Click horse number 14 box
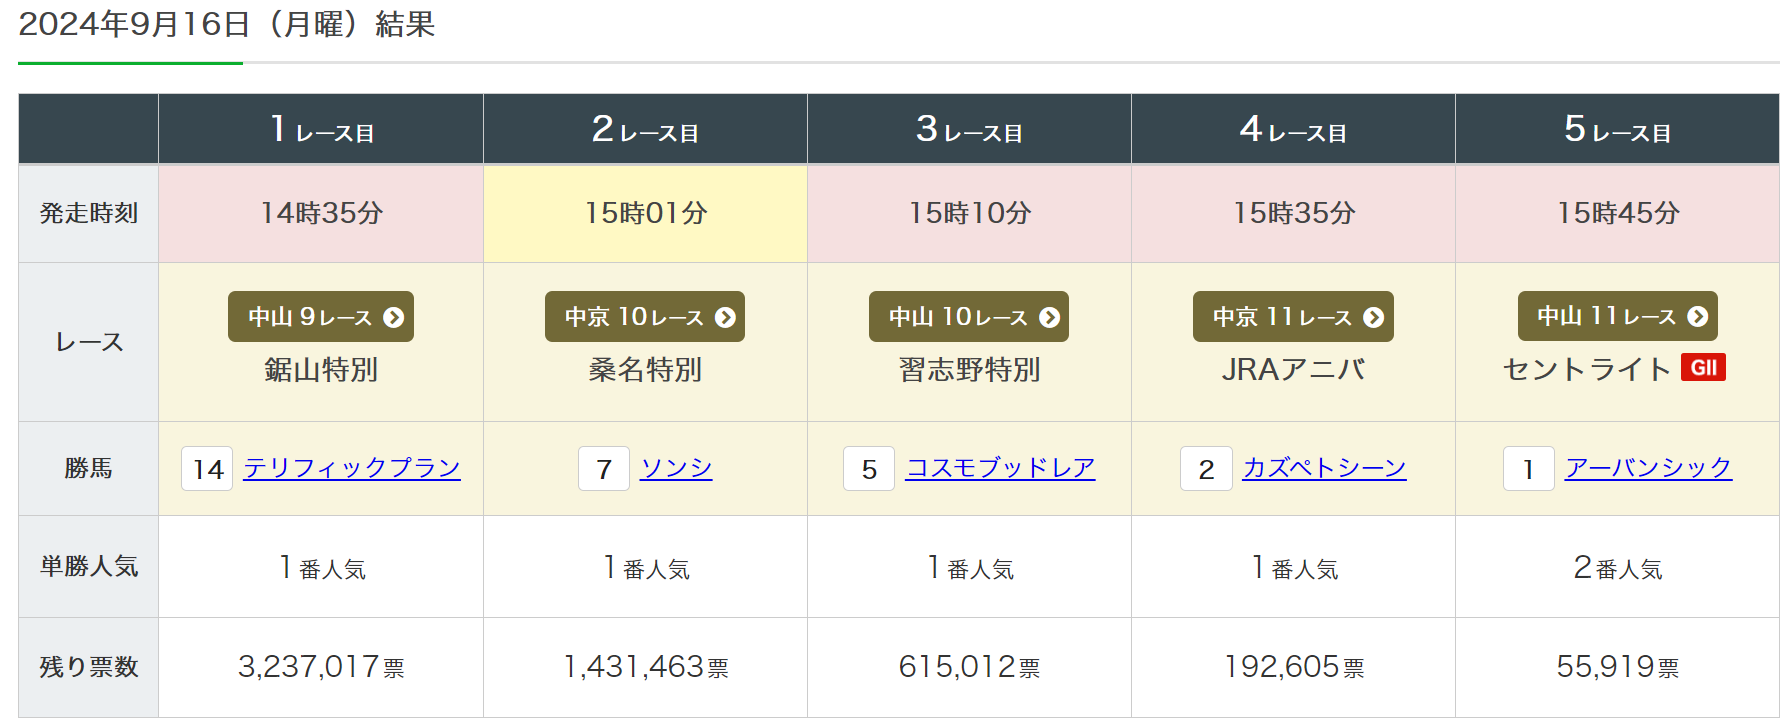Screen dimensions: 1787x727 coord(207,469)
